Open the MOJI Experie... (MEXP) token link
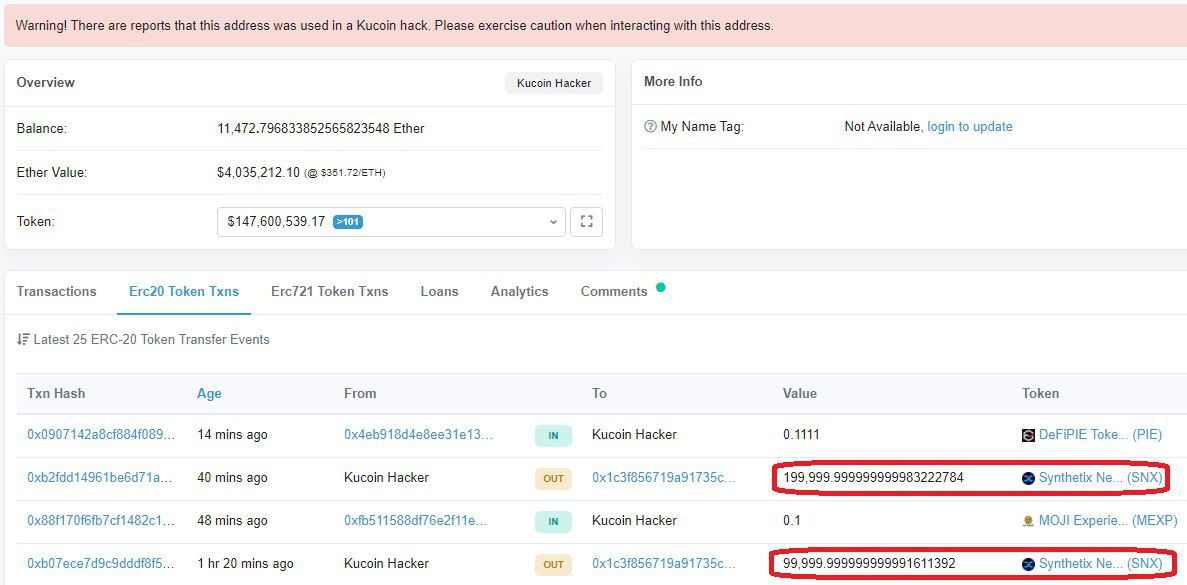The image size is (1187, 585). pos(1108,521)
